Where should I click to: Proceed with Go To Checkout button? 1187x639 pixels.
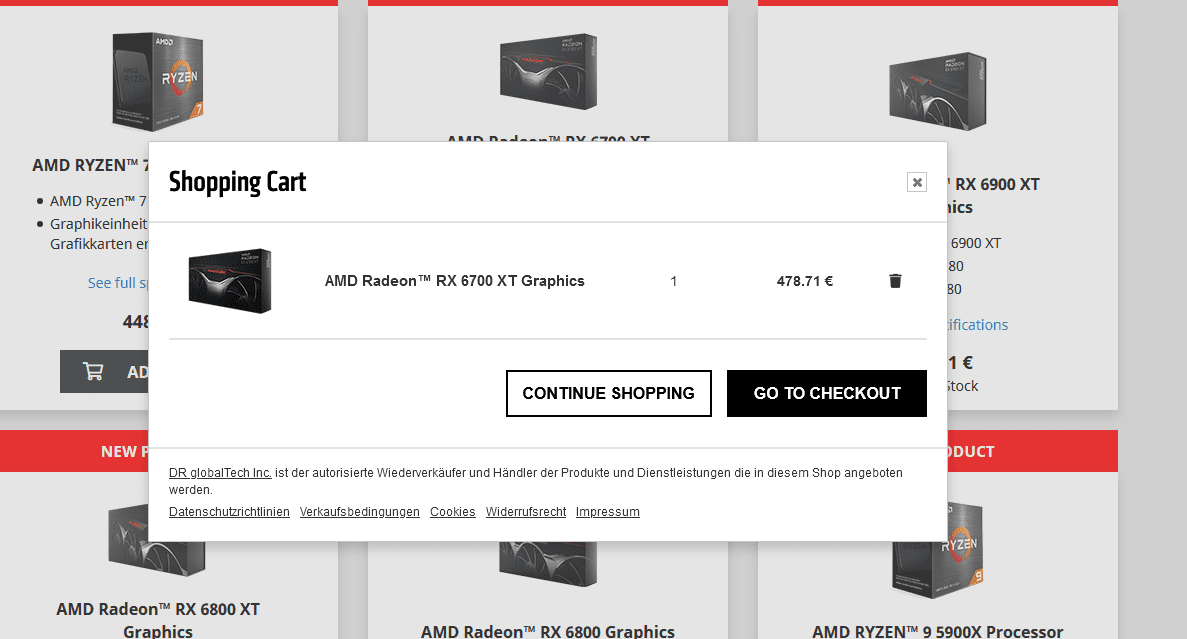point(827,393)
